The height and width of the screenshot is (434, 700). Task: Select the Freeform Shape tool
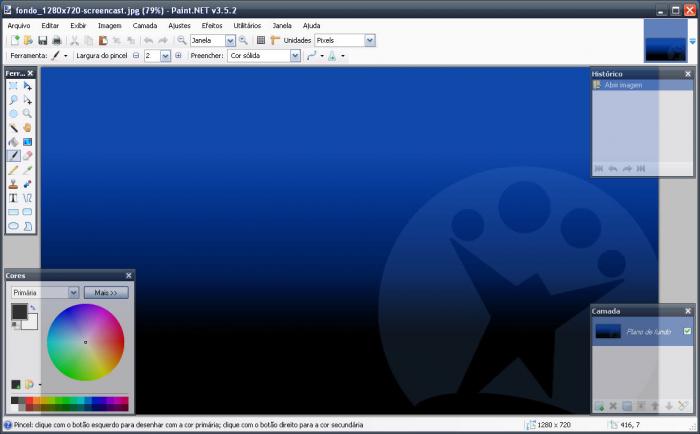coord(28,226)
